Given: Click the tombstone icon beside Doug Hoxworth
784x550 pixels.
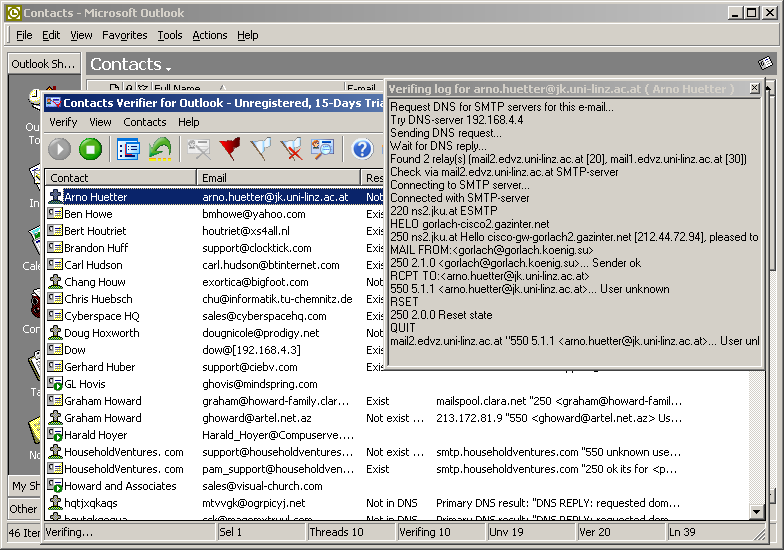Looking at the screenshot, I should click(55, 332).
